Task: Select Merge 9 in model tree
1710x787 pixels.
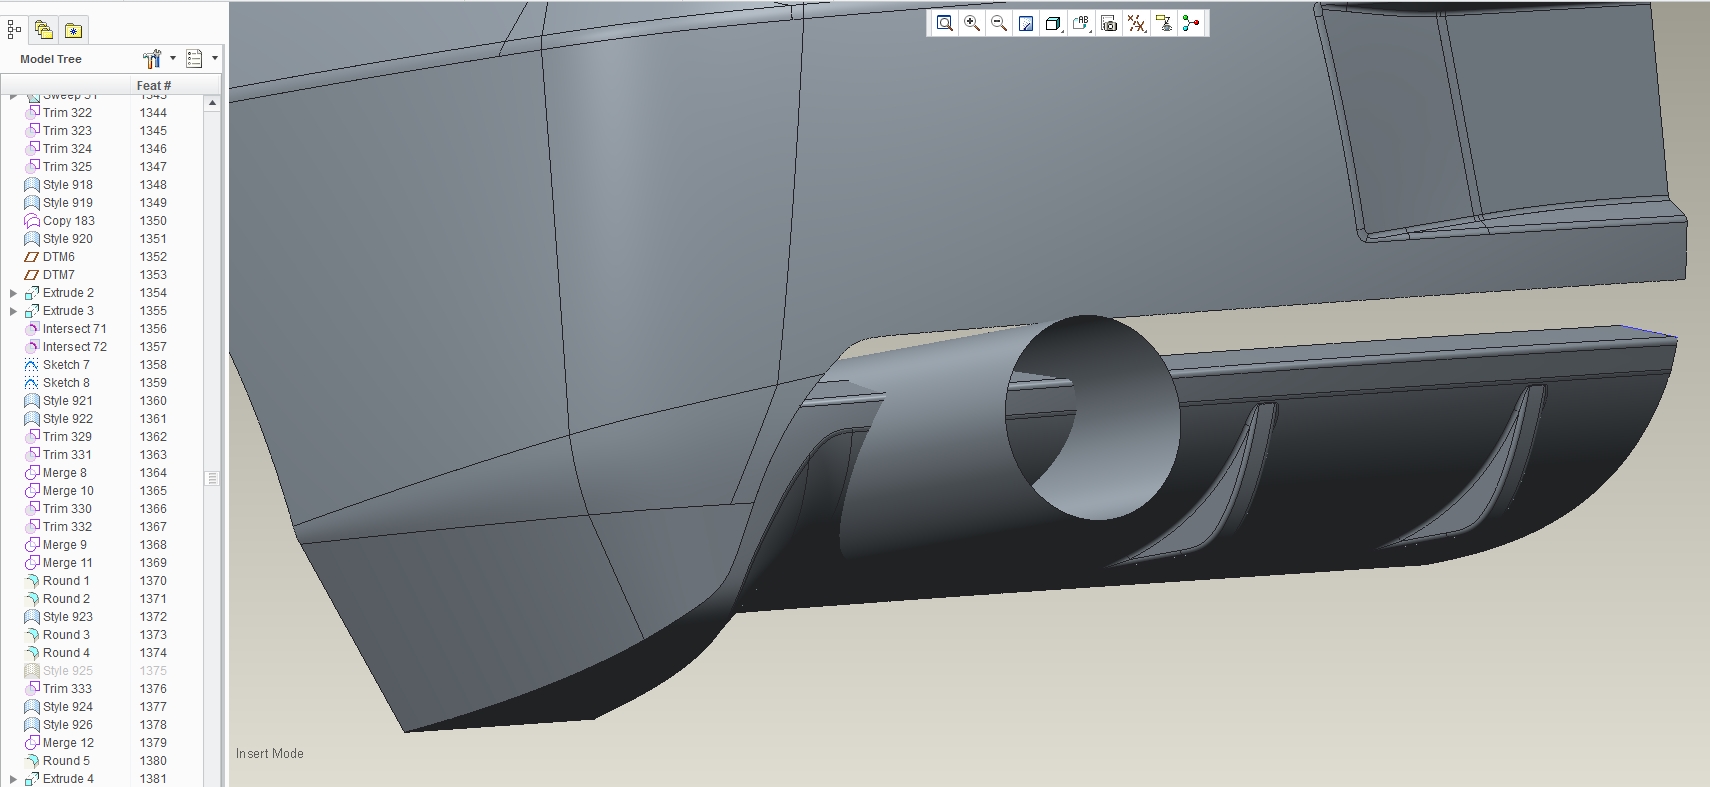Action: (65, 545)
